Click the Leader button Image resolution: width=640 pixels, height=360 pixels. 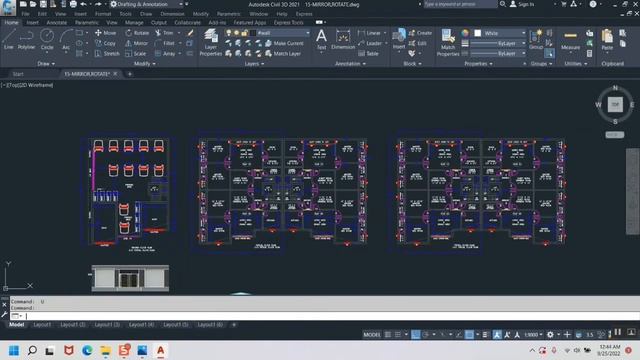tap(371, 43)
